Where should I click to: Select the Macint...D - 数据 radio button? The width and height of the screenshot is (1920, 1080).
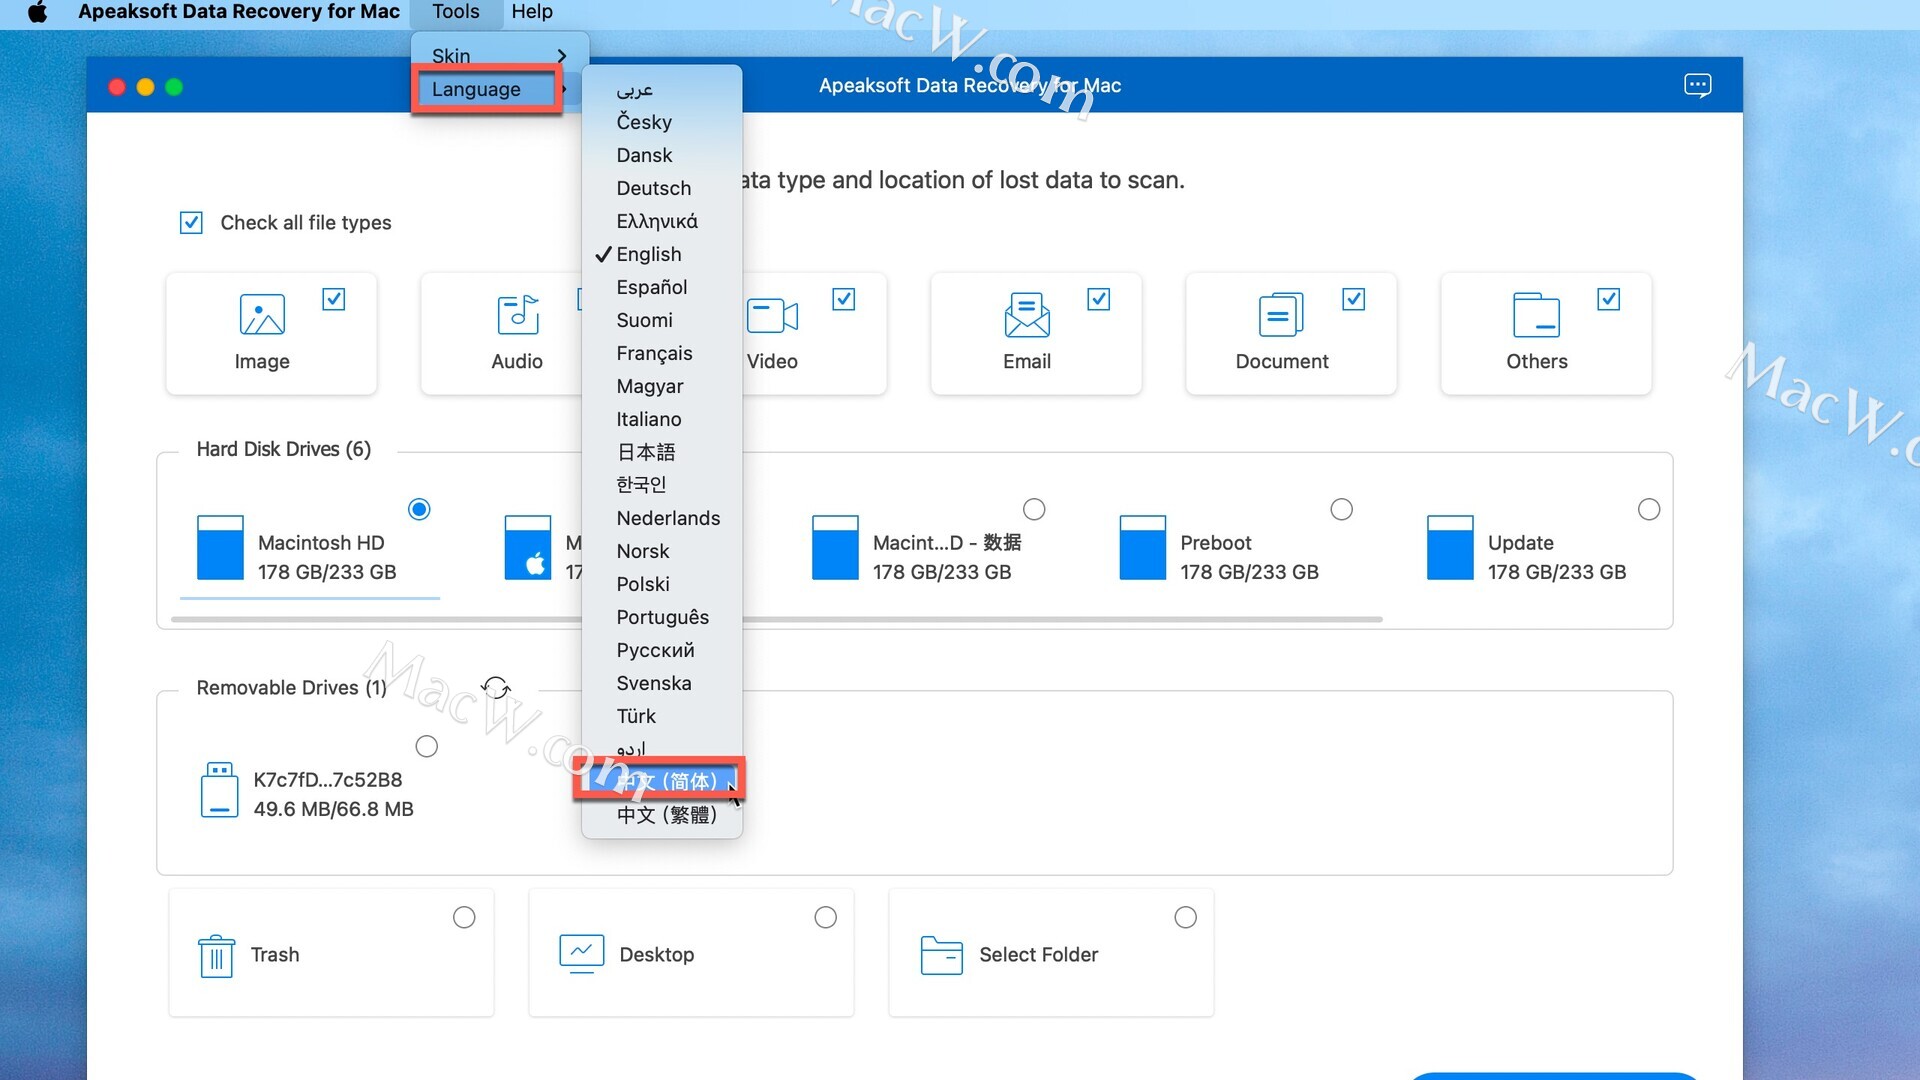[1035, 509]
